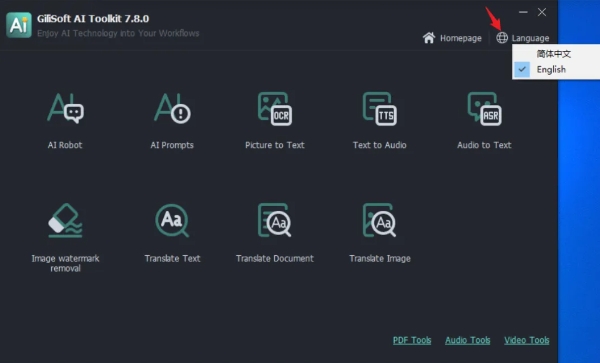Launch Picture to Text OCR tool
The image size is (600, 363).
point(275,120)
